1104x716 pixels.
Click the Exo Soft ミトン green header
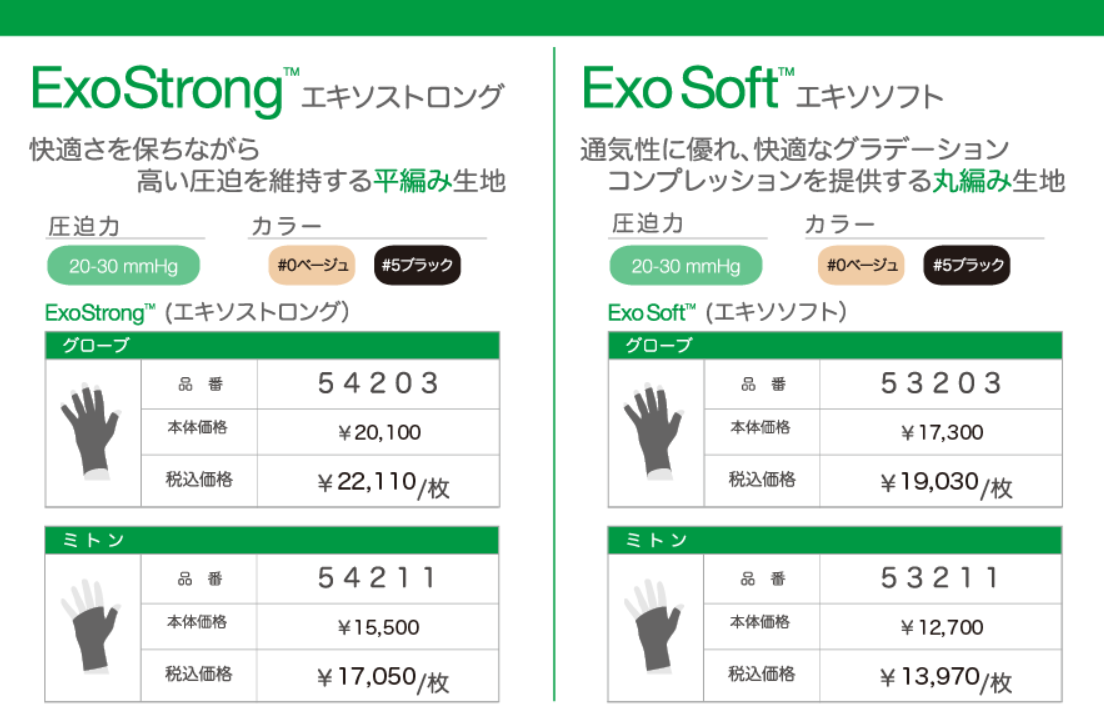(835, 541)
